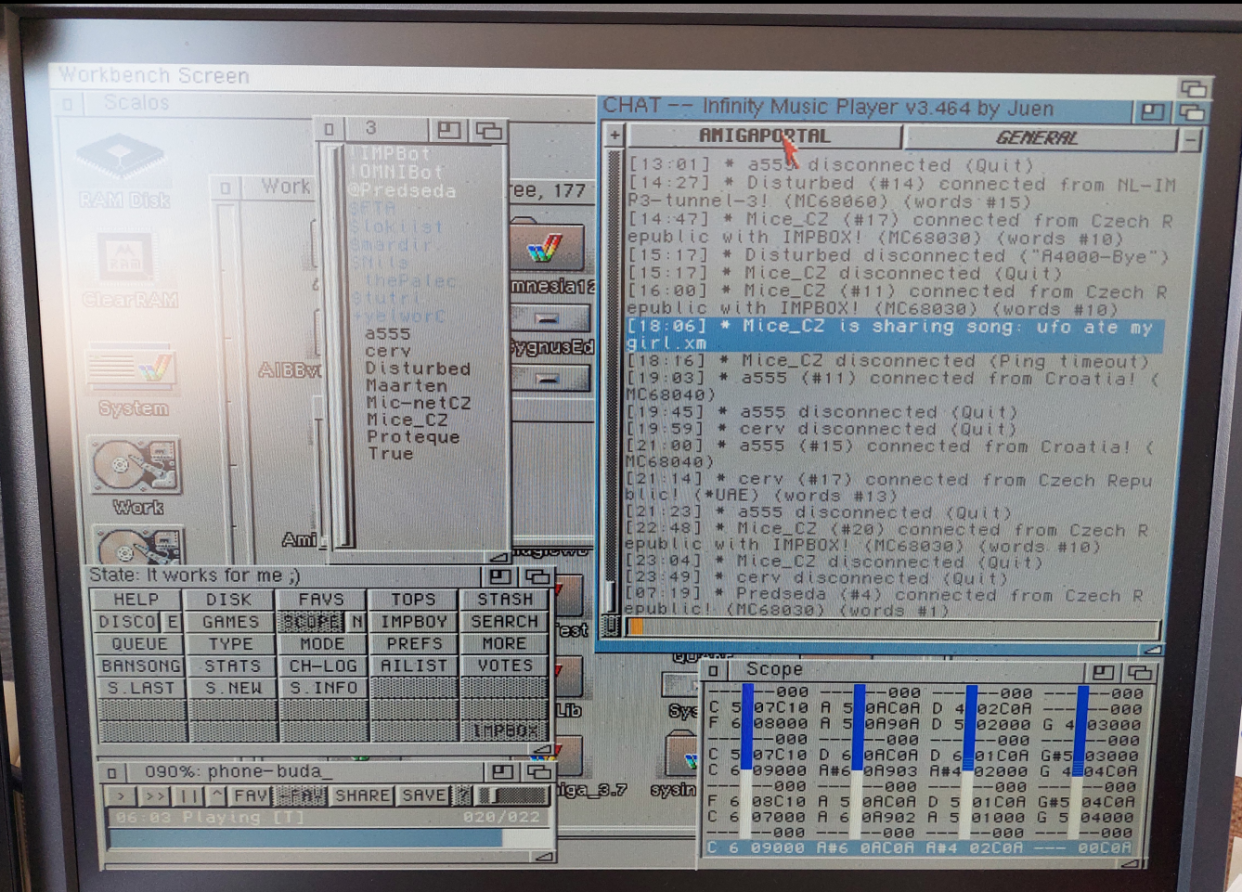
Task: Click the zoom gadget of the Scope window
Action: (x=1102, y=673)
